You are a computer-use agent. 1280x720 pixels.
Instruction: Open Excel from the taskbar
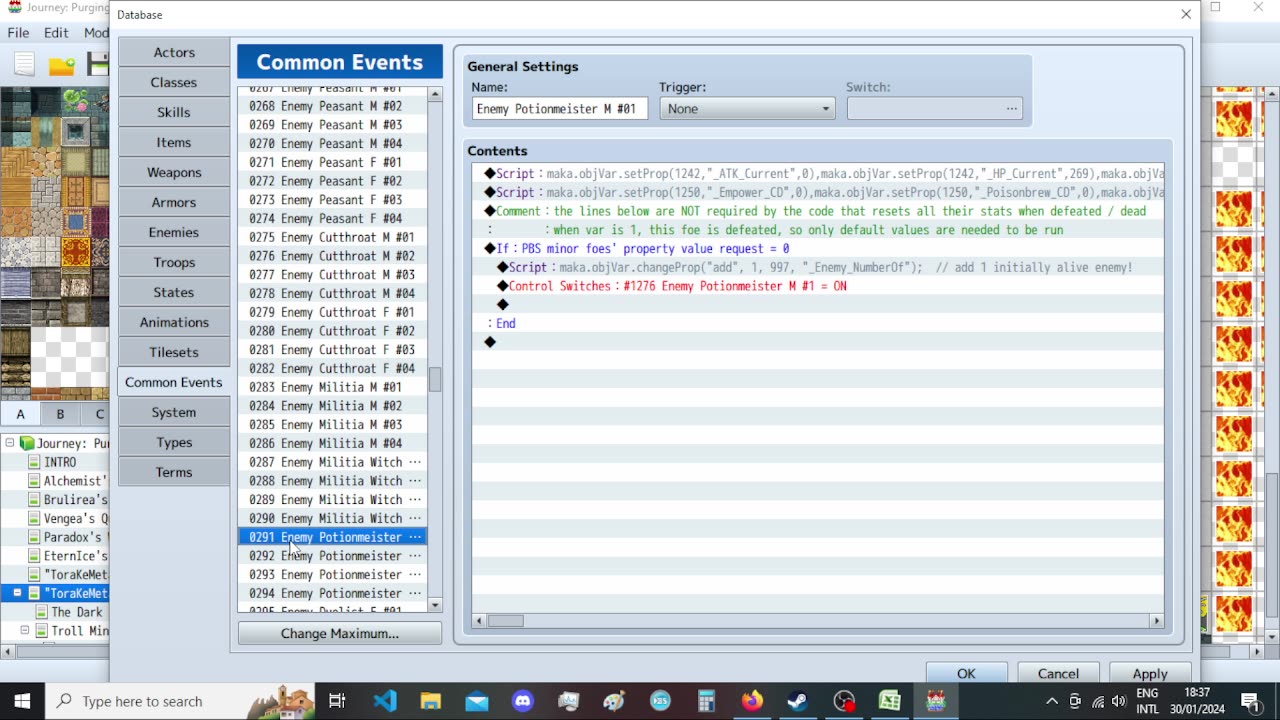889,701
